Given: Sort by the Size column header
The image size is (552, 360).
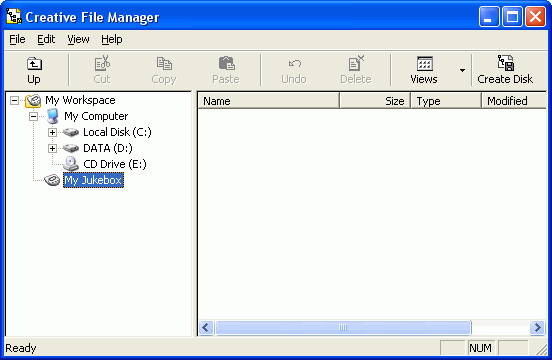Looking at the screenshot, I should tap(375, 101).
